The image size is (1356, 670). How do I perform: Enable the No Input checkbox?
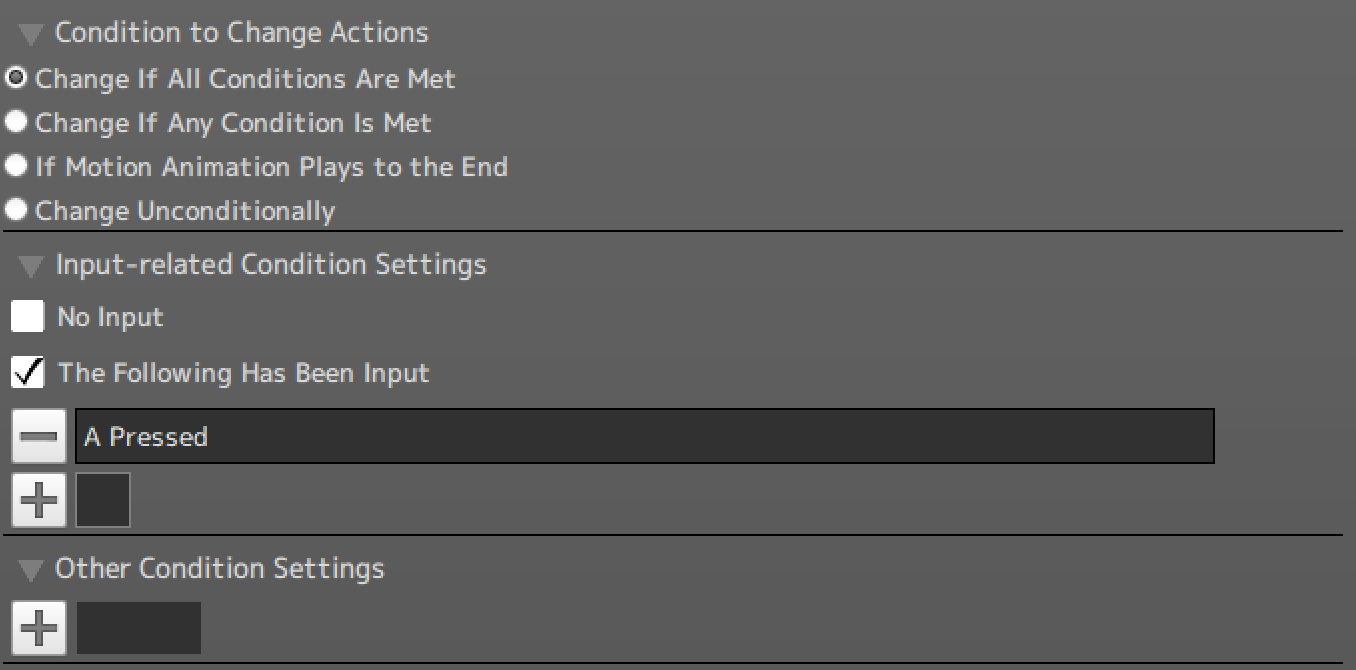(x=28, y=317)
